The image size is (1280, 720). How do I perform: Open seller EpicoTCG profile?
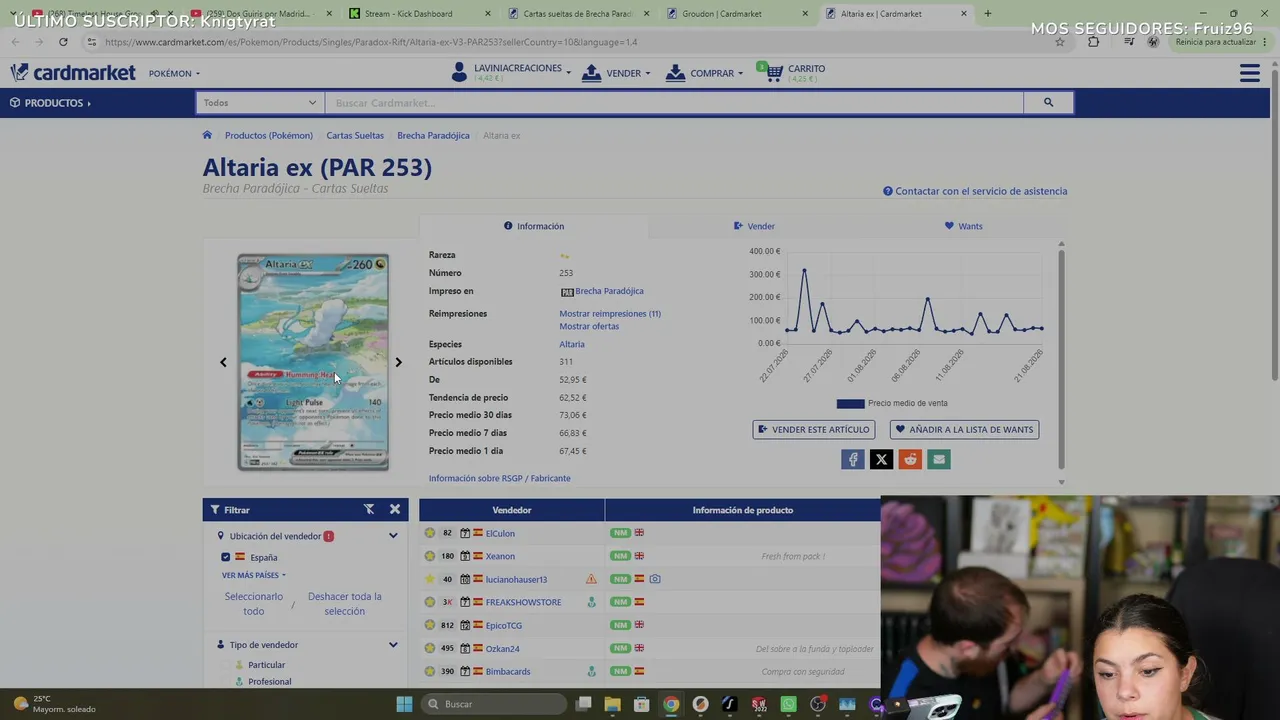tap(504, 625)
